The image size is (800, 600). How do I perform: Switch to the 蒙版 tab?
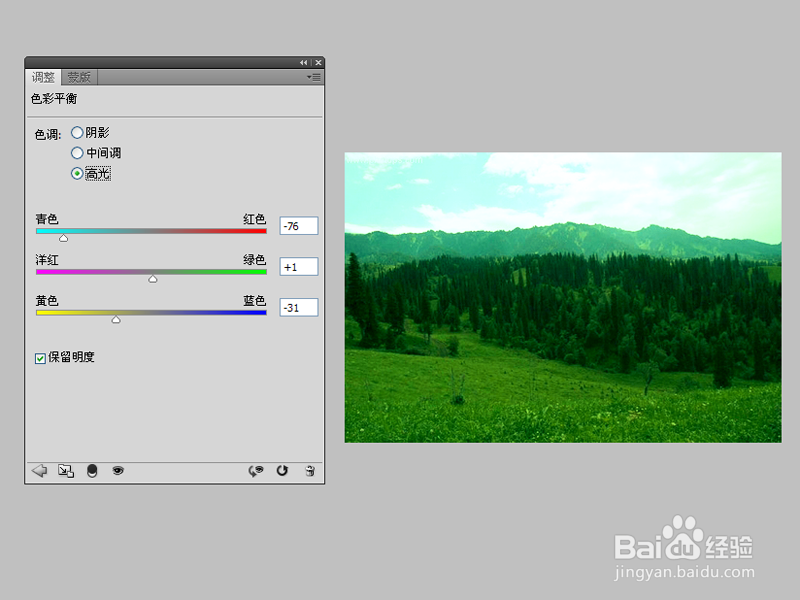tap(79, 77)
